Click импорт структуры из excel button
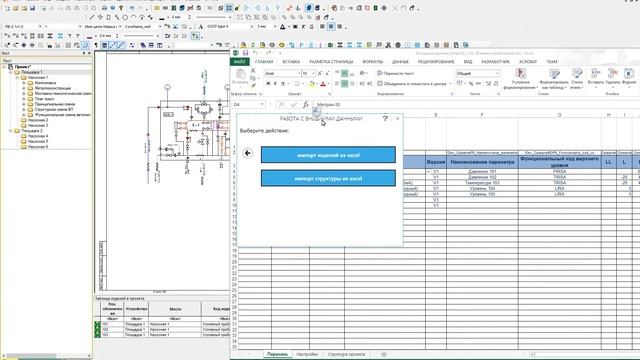This screenshot has height=360, width=640. [x=329, y=178]
